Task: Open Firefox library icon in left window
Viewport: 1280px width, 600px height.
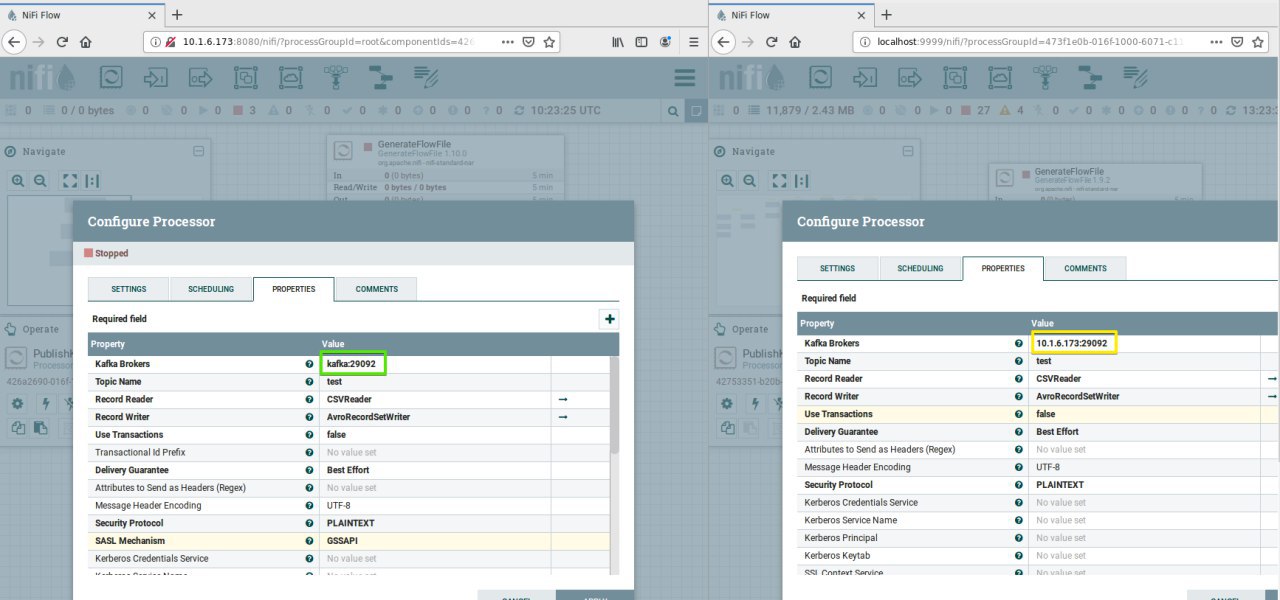Action: tap(618, 42)
